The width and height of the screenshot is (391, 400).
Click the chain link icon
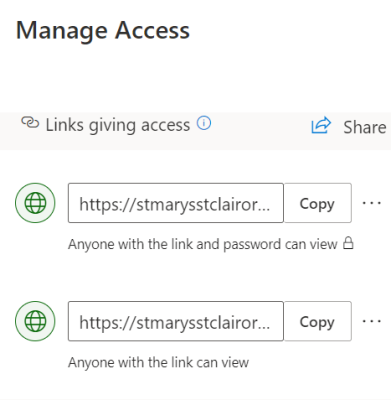30,122
